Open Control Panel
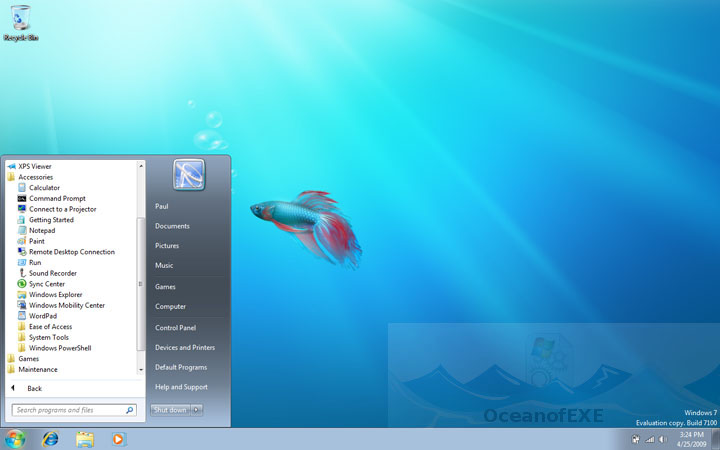The height and width of the screenshot is (450, 720). pos(175,327)
